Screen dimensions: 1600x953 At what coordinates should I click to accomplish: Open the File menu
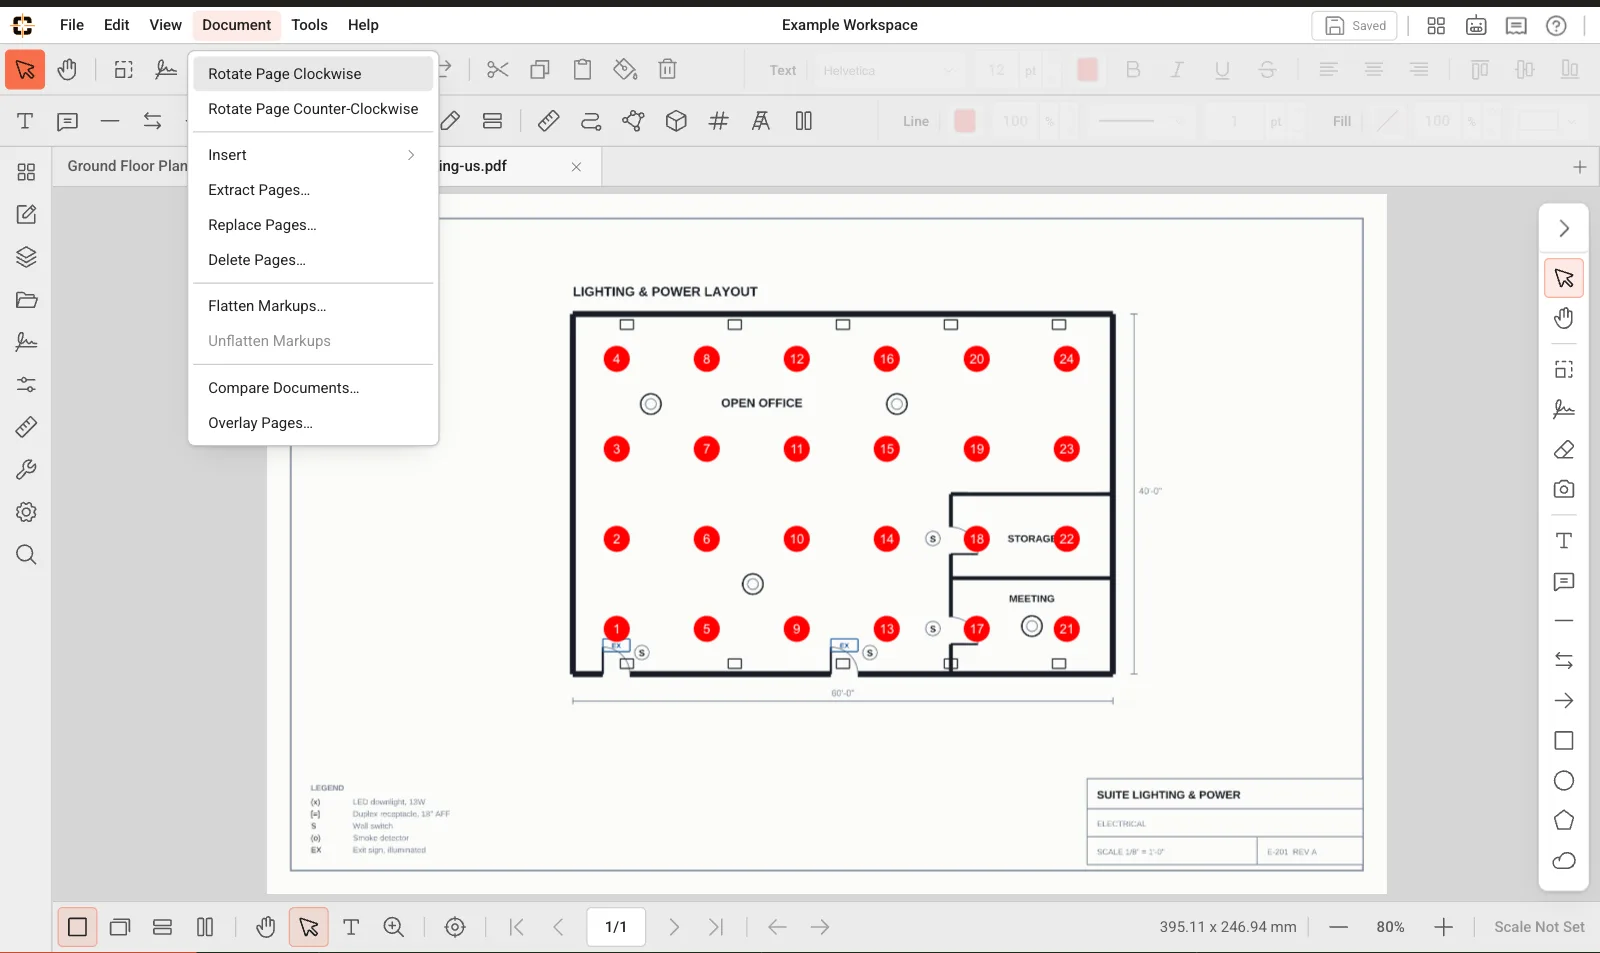(72, 25)
